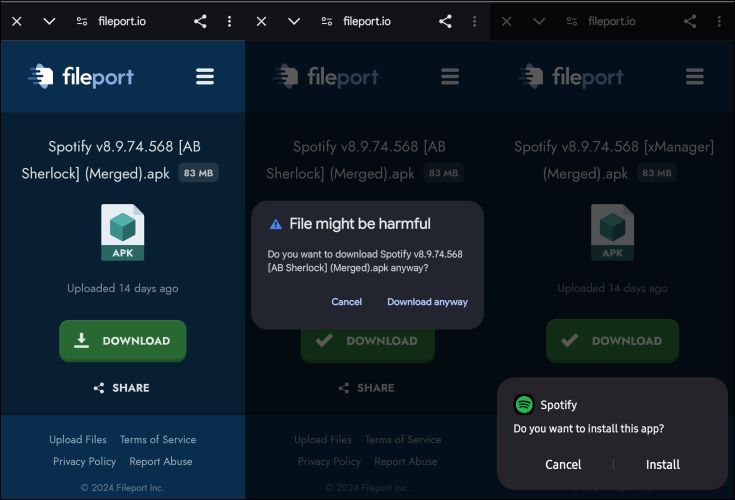Expand the chevron in the middle panel header
735x500 pixels.
click(294, 22)
